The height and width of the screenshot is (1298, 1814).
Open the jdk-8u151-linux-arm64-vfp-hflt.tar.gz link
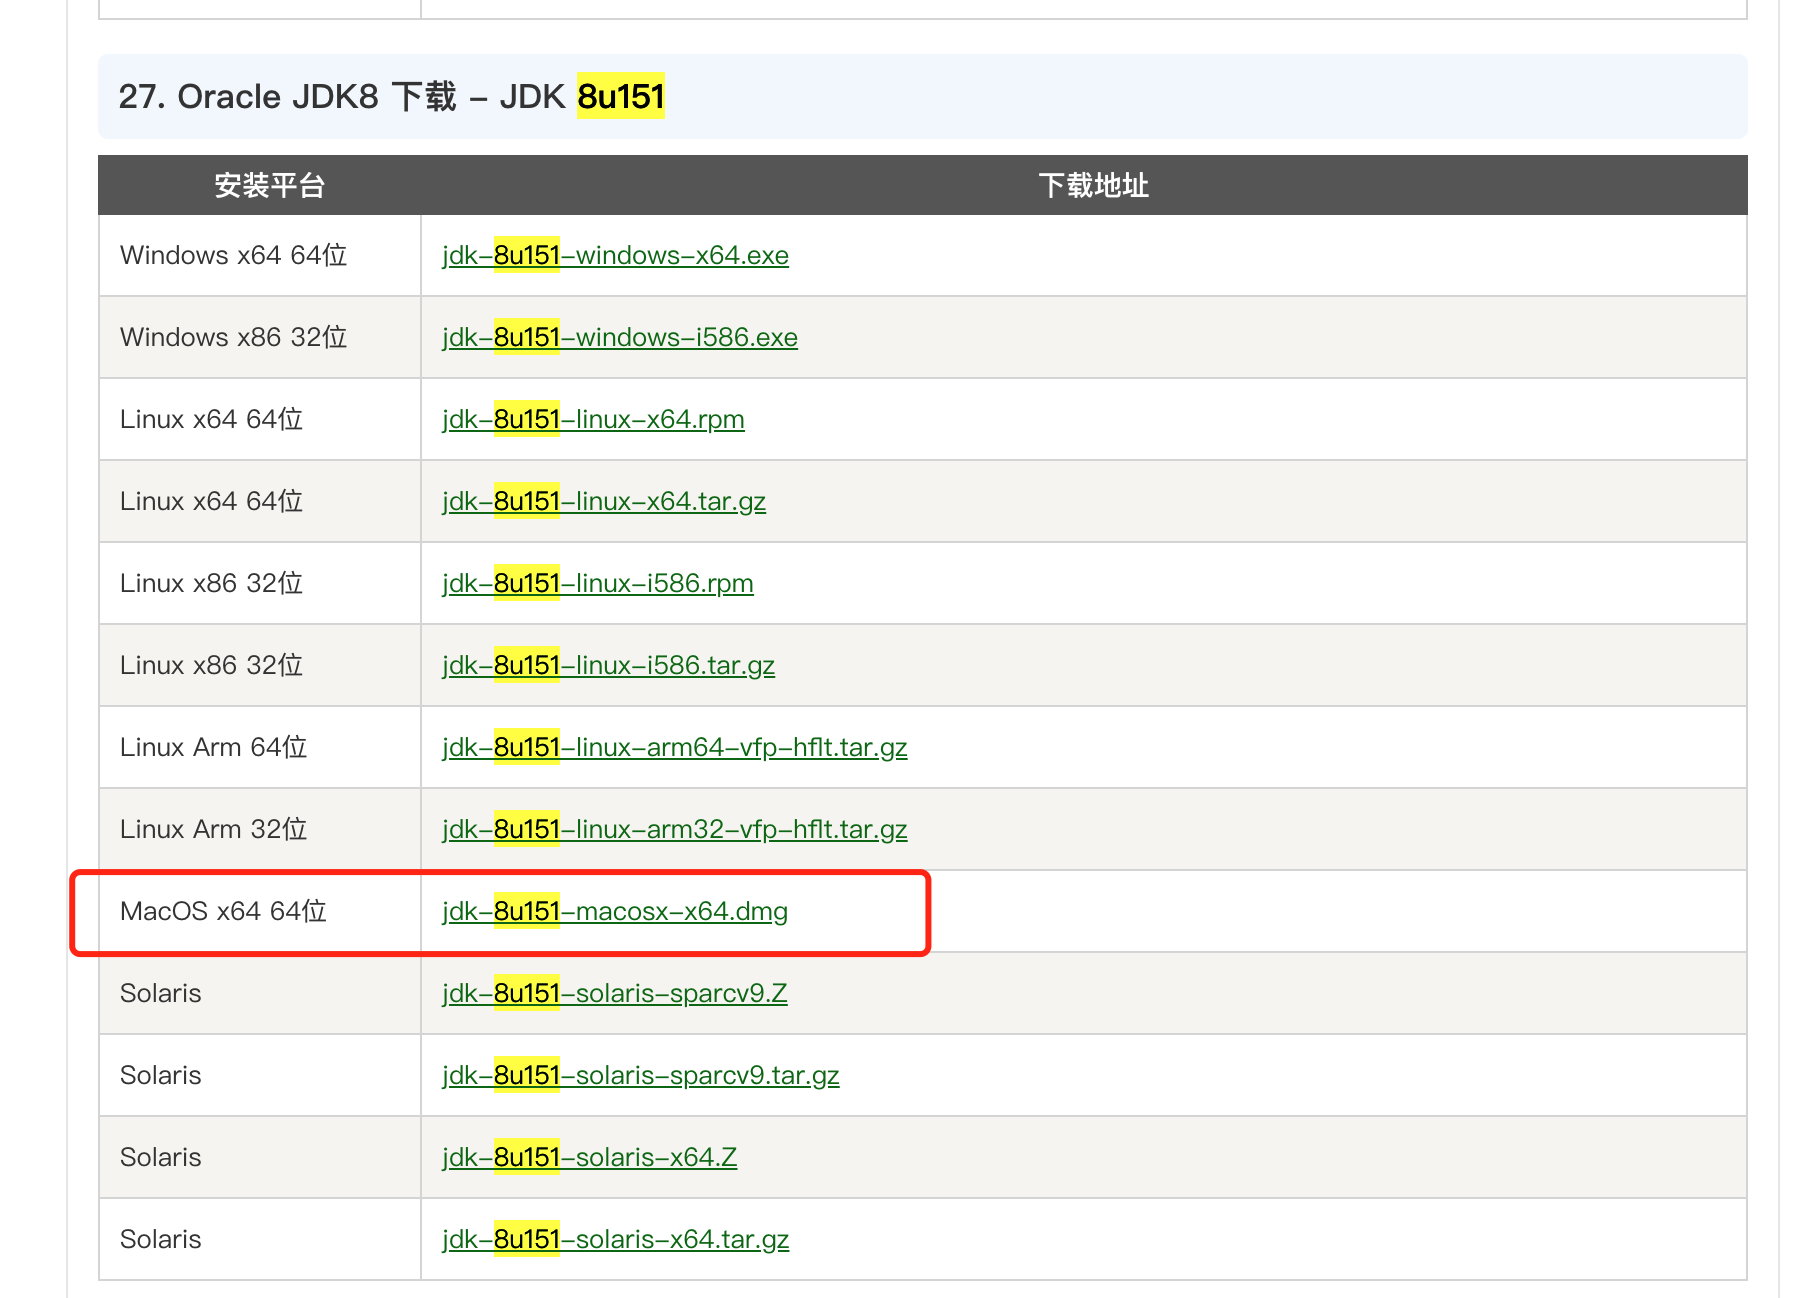pos(675,748)
